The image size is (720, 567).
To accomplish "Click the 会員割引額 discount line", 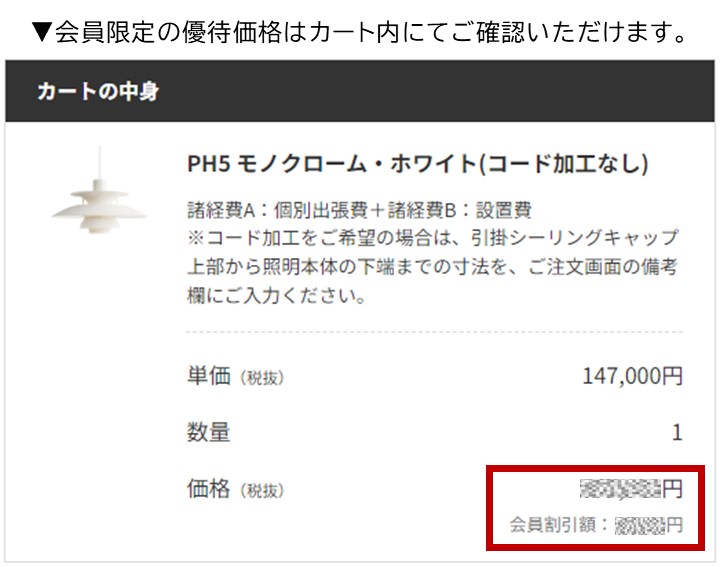I will coord(596,525).
